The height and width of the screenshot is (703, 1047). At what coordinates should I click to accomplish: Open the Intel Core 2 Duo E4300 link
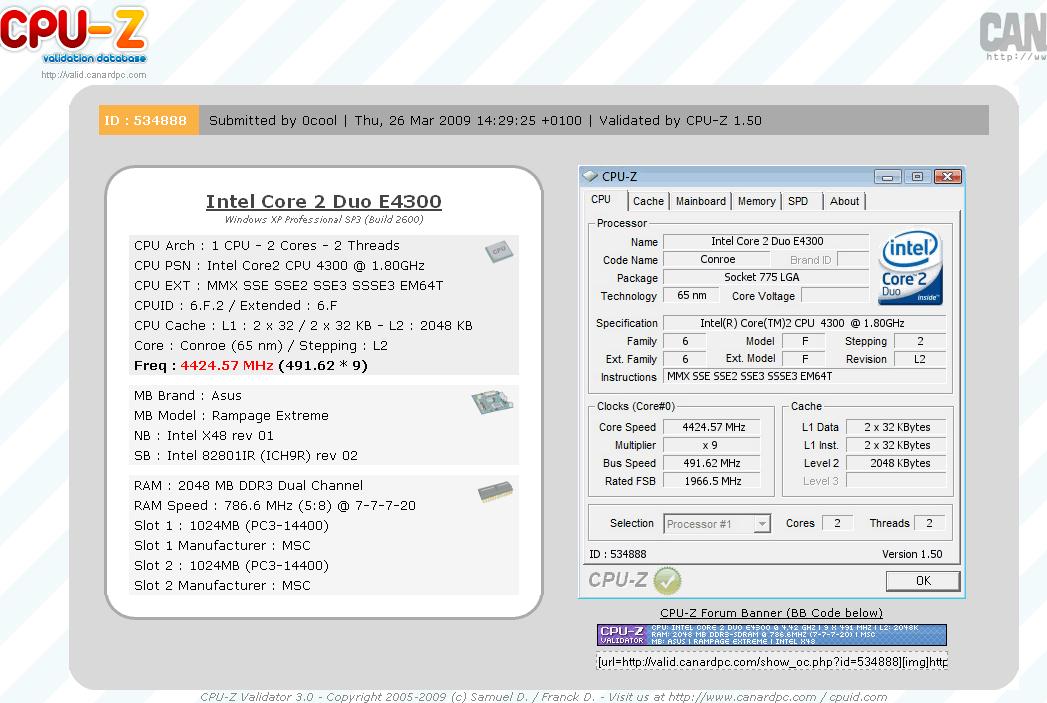[323, 201]
